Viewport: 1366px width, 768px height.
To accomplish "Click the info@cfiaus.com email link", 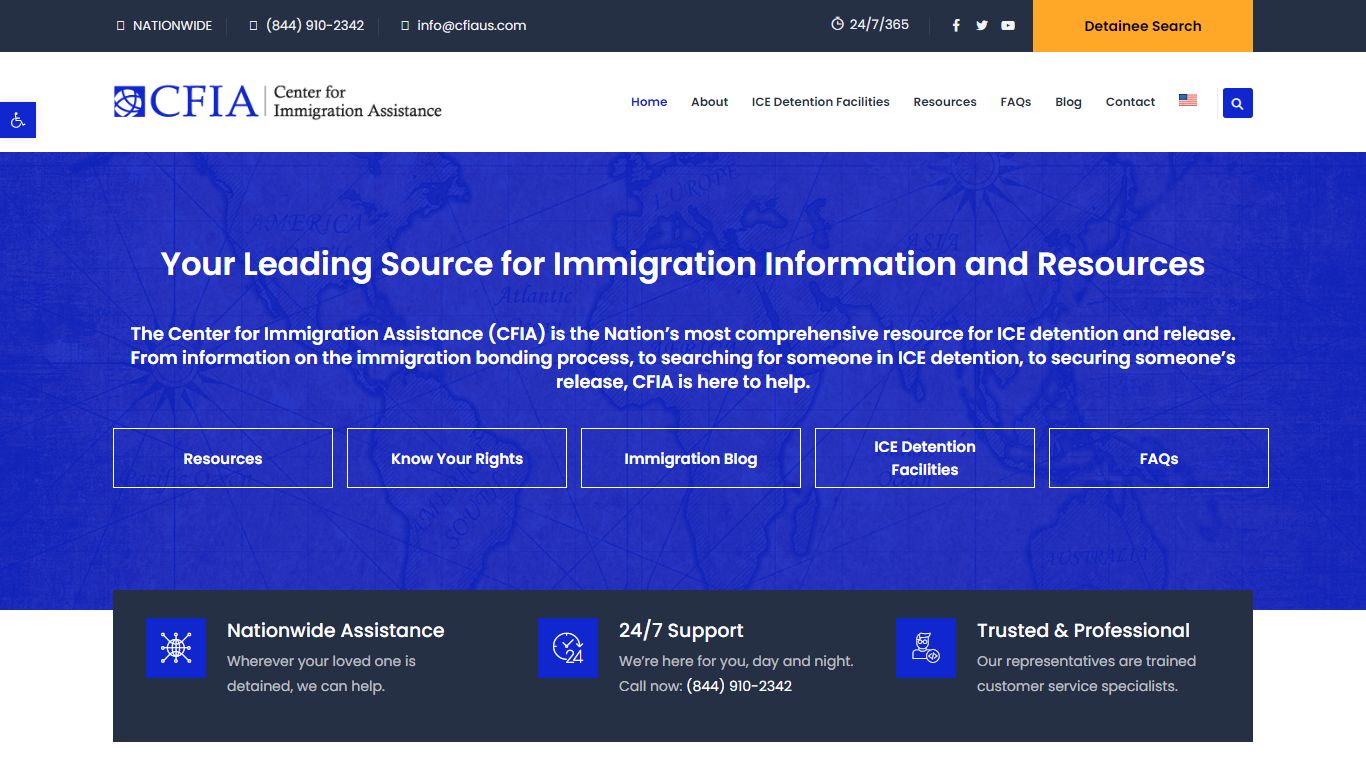I will 472,26.
